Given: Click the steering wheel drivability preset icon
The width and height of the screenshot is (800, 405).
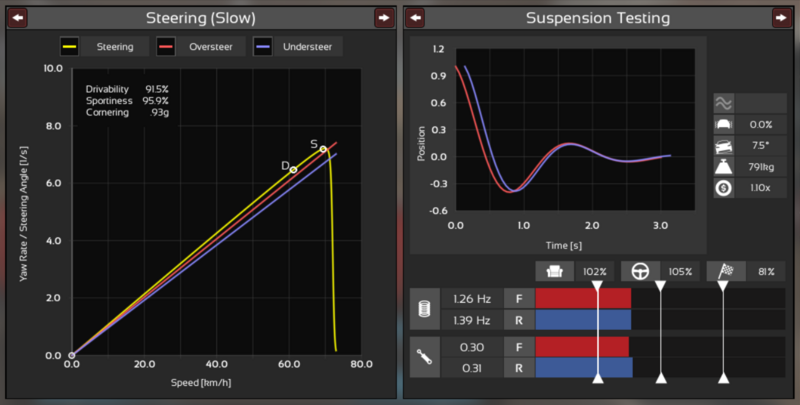Looking at the screenshot, I should (x=640, y=271).
